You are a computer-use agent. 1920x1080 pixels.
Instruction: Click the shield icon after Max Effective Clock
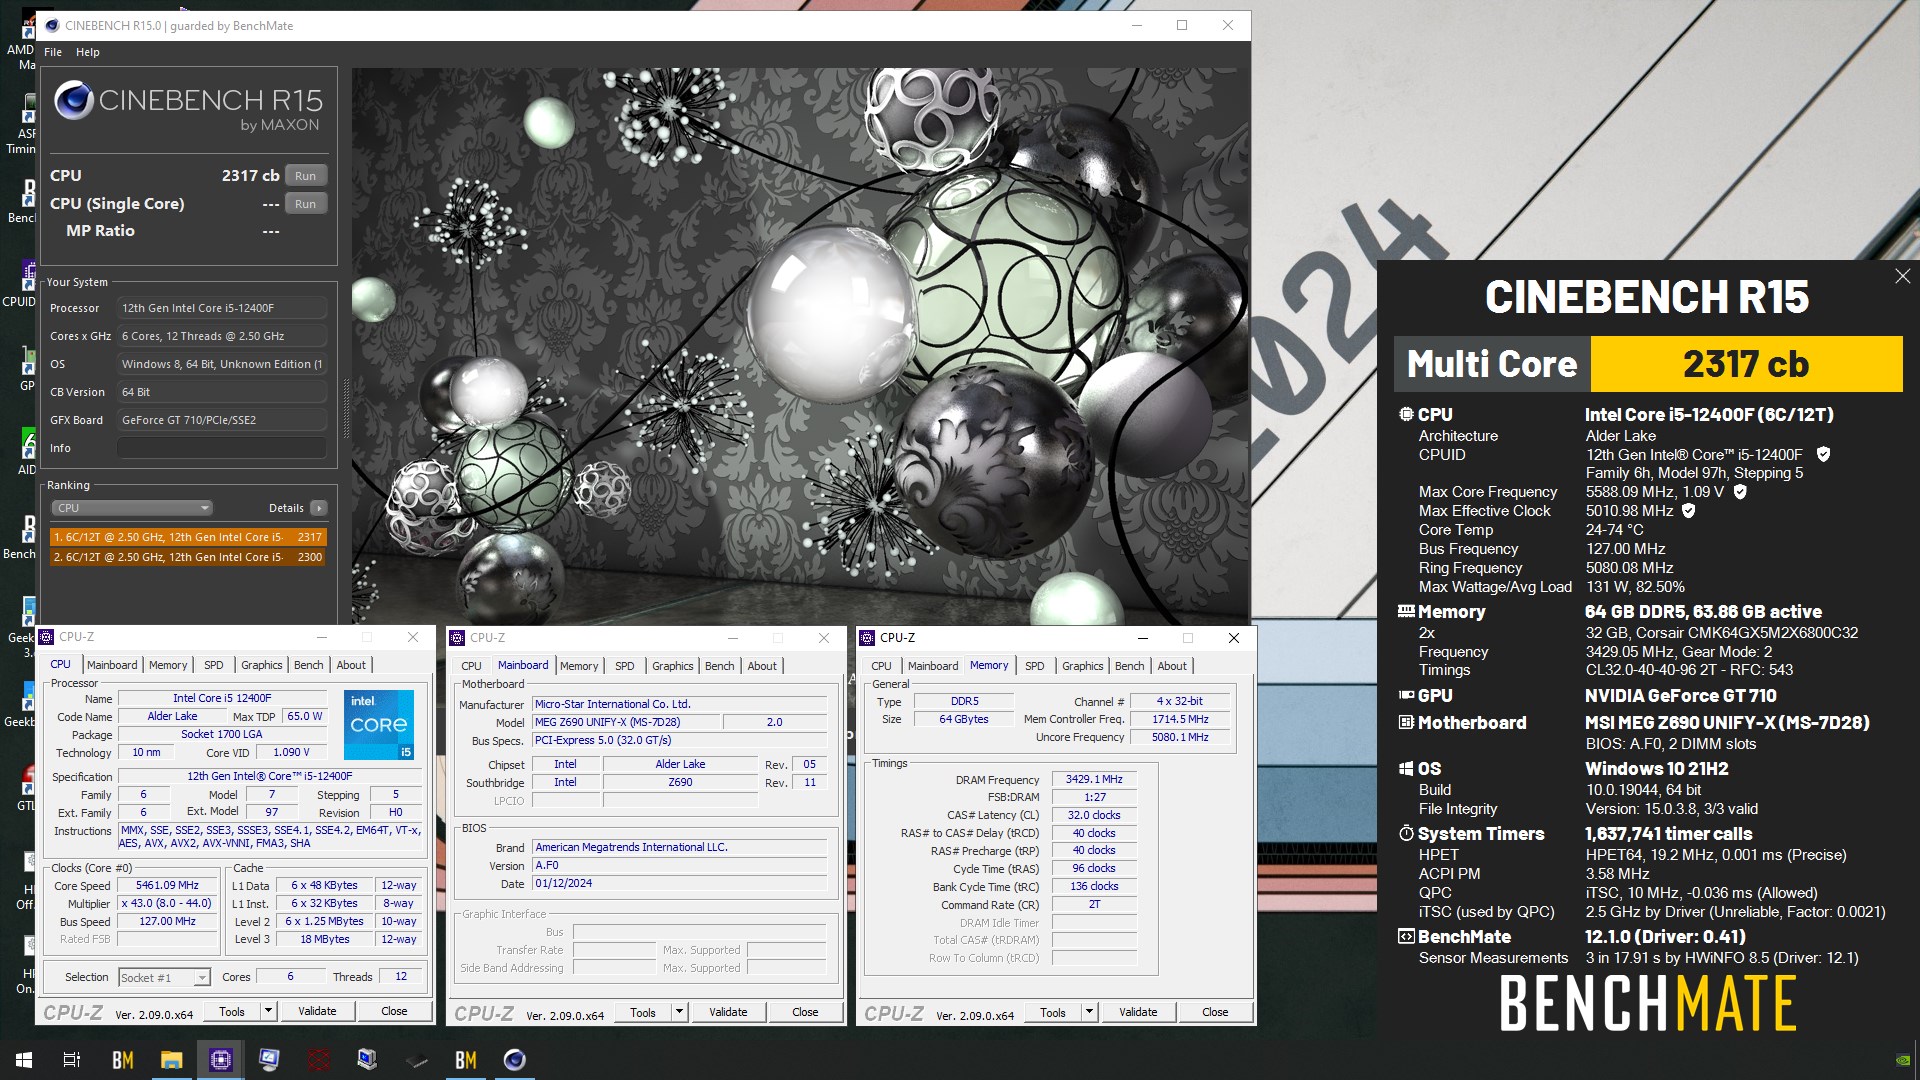[1689, 511]
